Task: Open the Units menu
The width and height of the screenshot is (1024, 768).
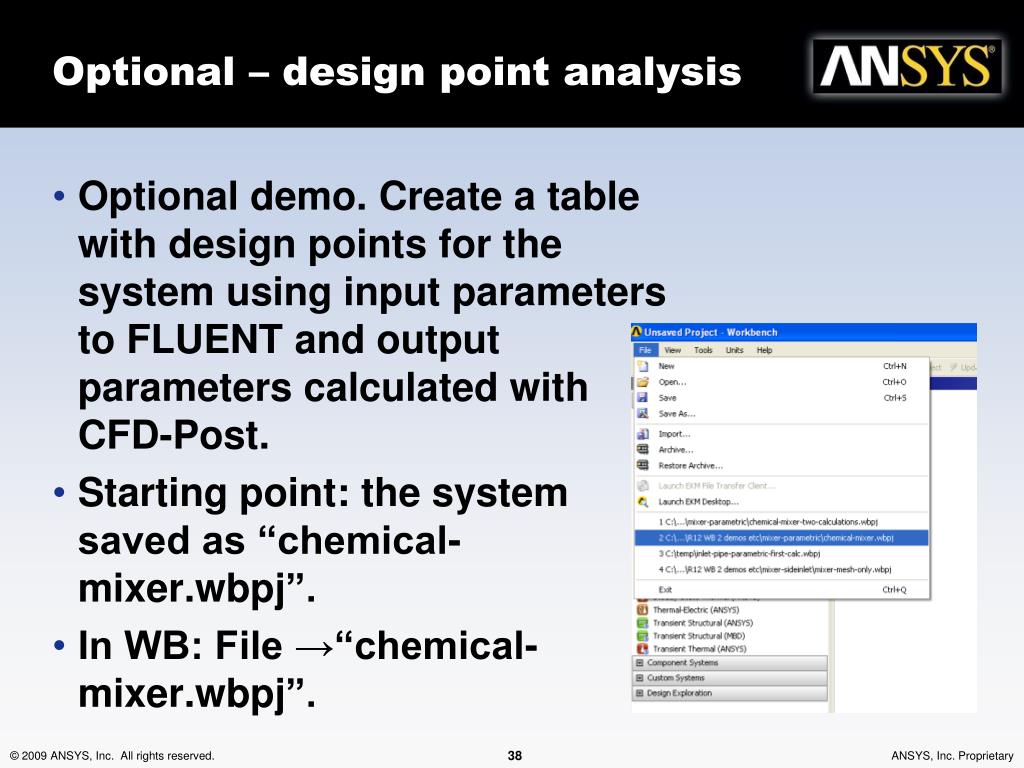Action: coord(735,350)
